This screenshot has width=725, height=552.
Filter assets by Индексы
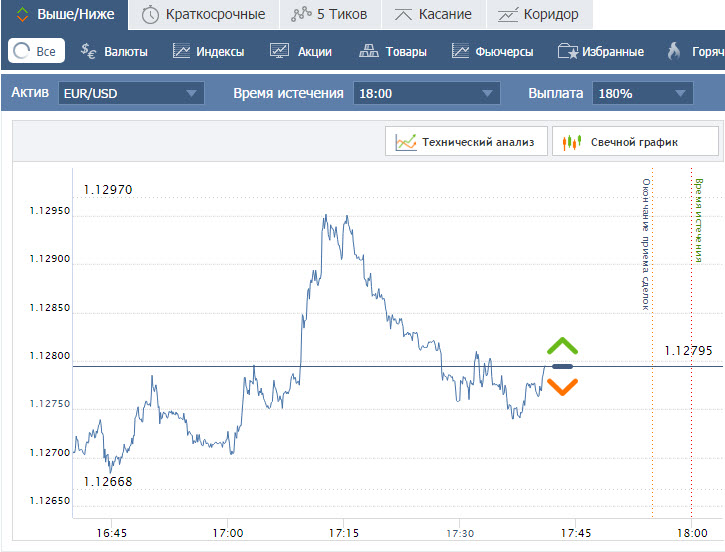[x=208, y=51]
